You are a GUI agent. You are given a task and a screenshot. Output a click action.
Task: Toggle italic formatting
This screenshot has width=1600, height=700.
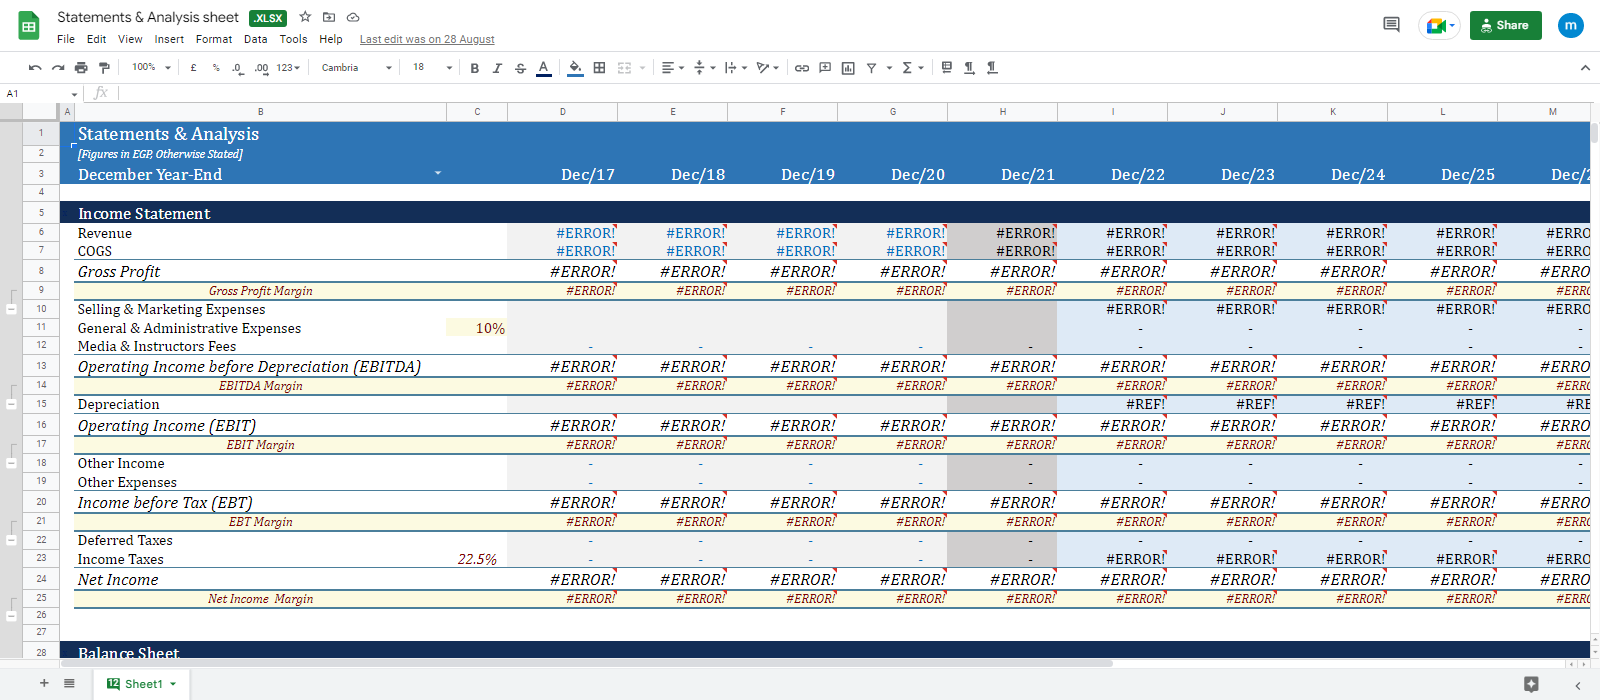click(497, 68)
